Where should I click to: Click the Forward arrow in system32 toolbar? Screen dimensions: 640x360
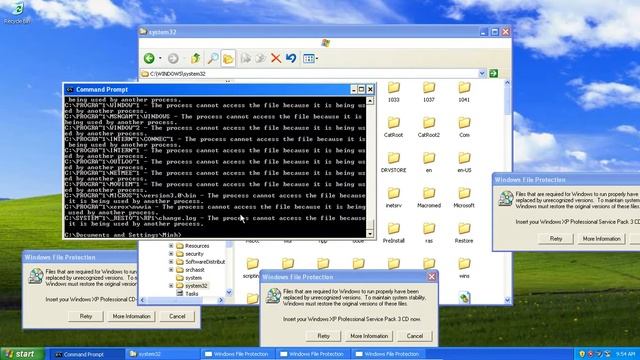pos(173,58)
